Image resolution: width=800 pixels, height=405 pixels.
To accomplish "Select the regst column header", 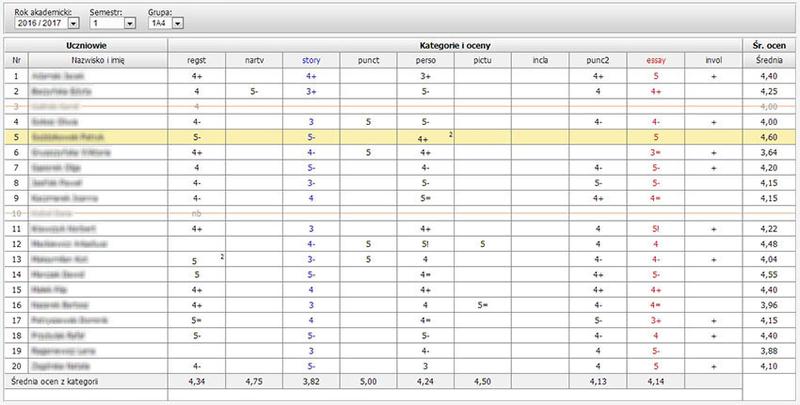I will coord(197,61).
